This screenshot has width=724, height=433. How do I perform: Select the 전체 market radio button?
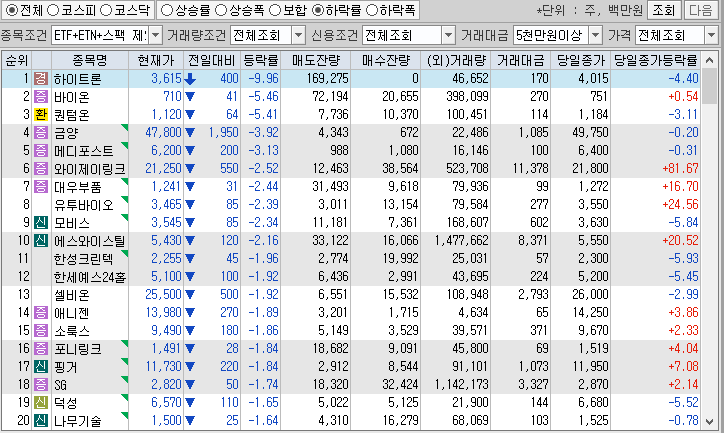(x=12, y=10)
